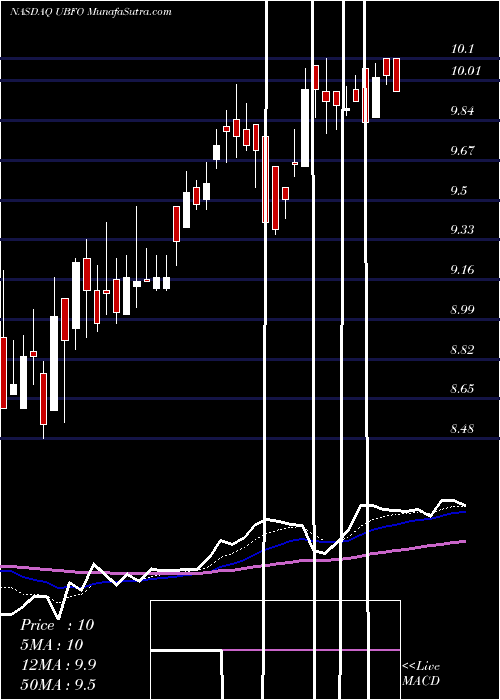
Task: Click the 8.99 price axis label
Action: click(462, 309)
